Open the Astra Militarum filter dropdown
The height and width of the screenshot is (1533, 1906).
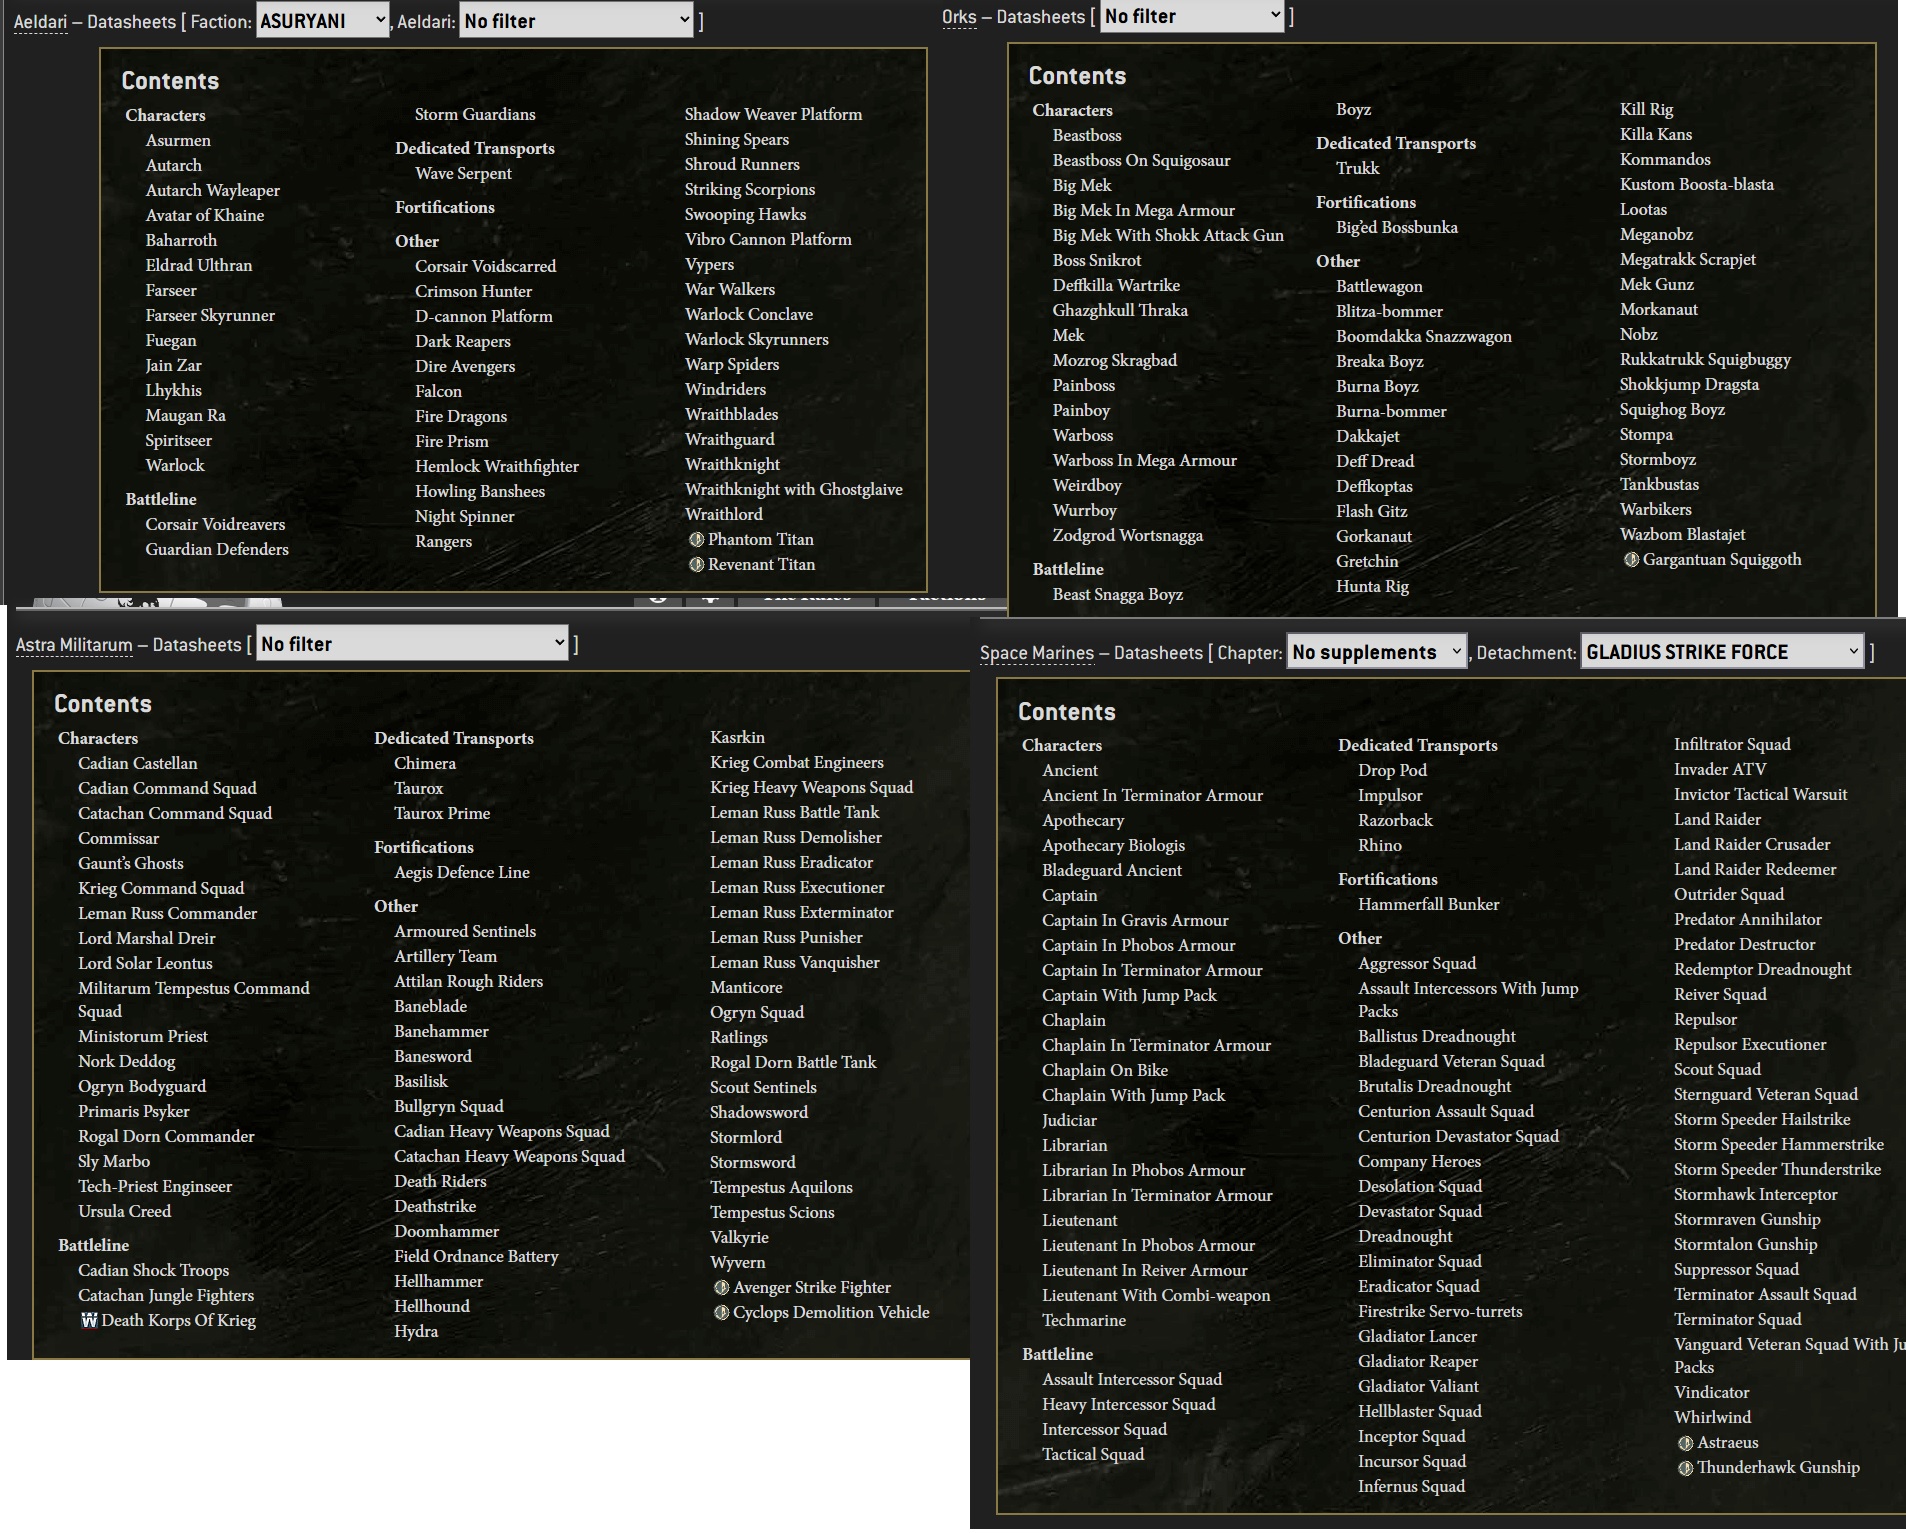click(x=412, y=644)
